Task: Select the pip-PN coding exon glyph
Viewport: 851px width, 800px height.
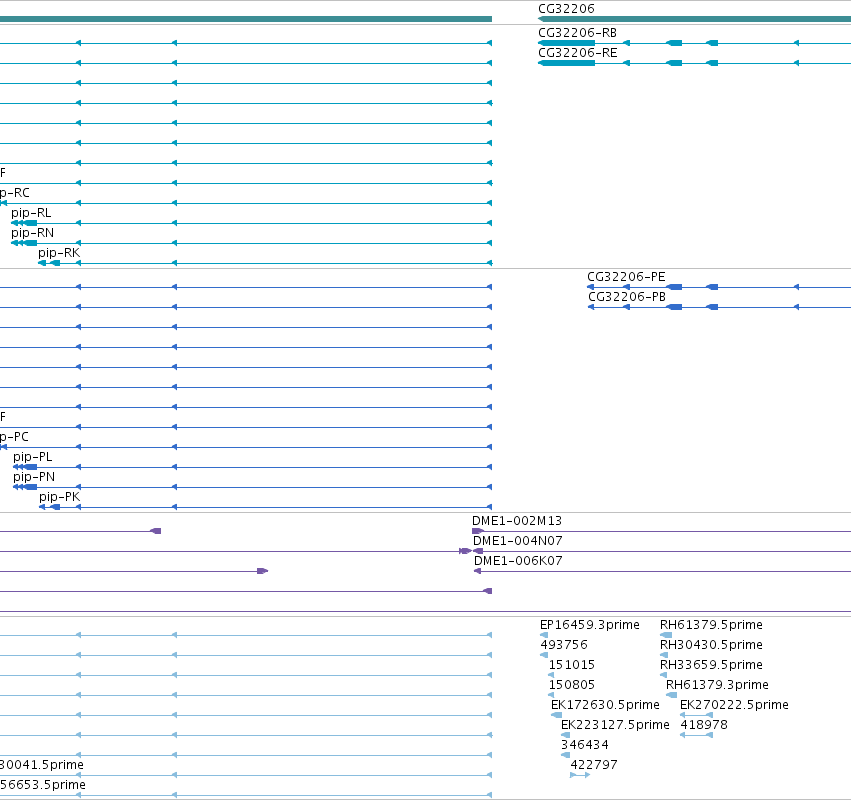Action: 25,487
